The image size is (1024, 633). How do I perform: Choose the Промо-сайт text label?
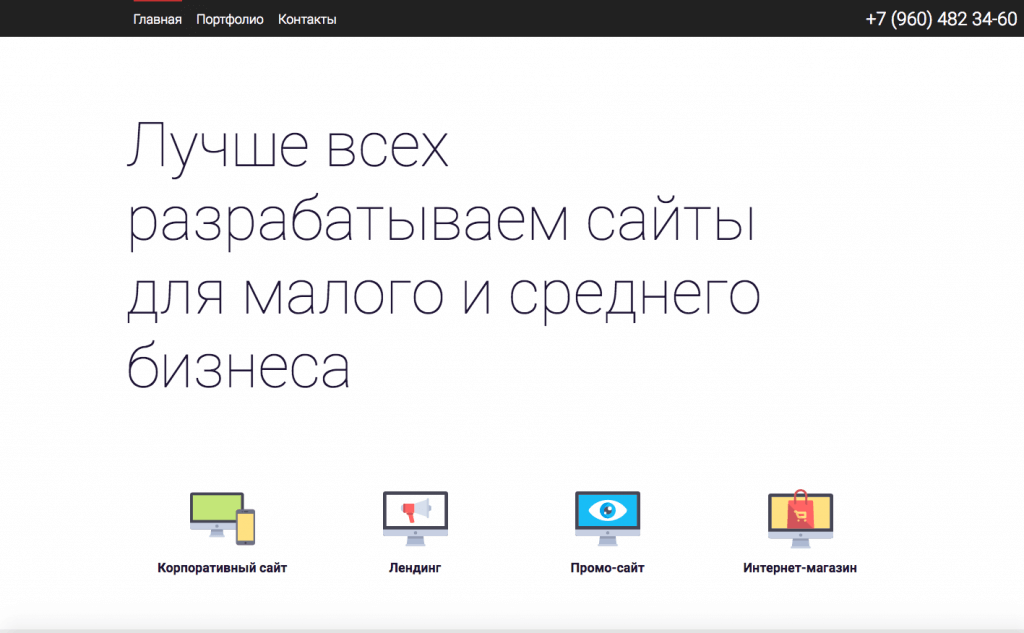pos(607,568)
